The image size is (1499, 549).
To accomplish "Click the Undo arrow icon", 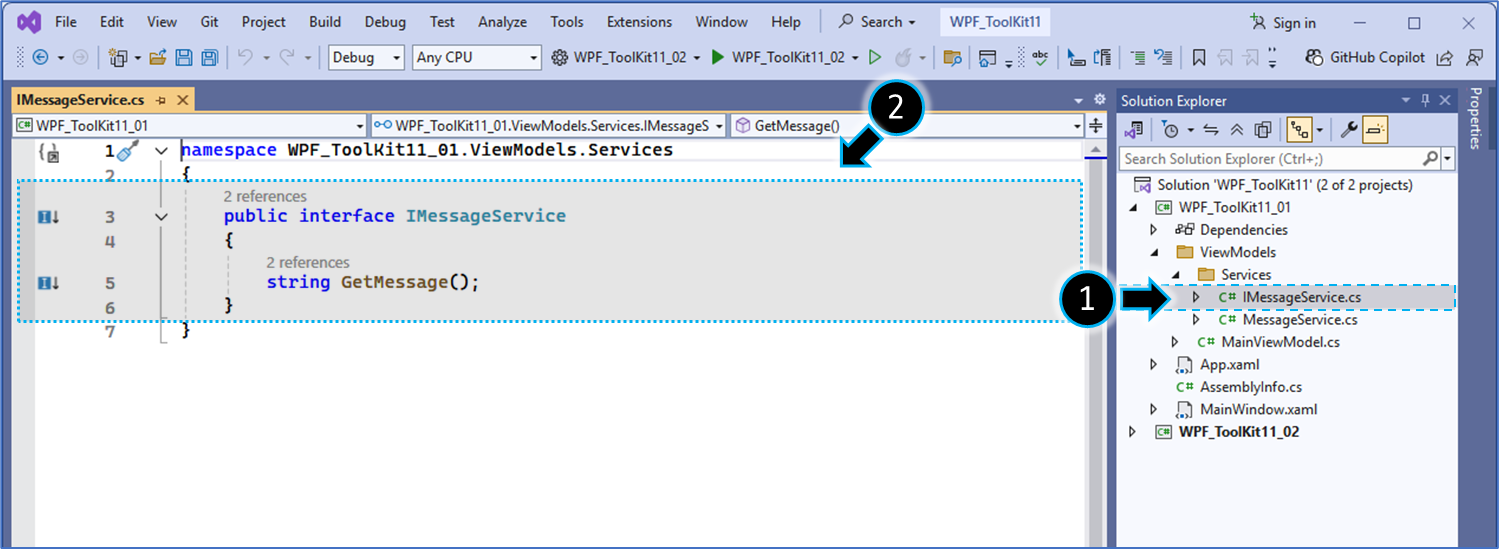I will [246, 58].
